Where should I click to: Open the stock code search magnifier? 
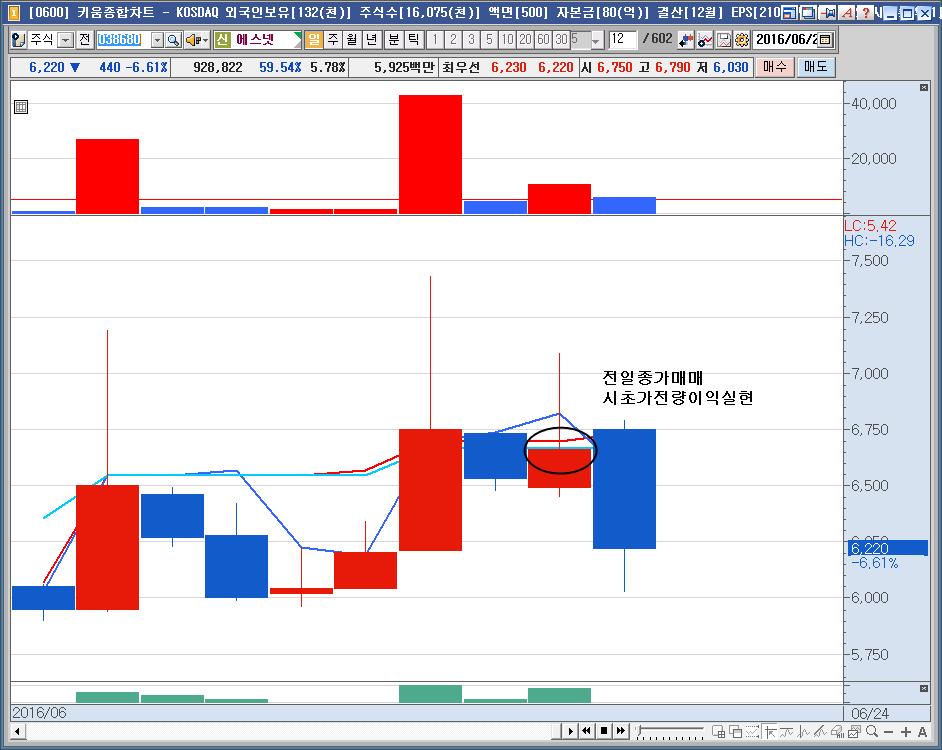[173, 40]
